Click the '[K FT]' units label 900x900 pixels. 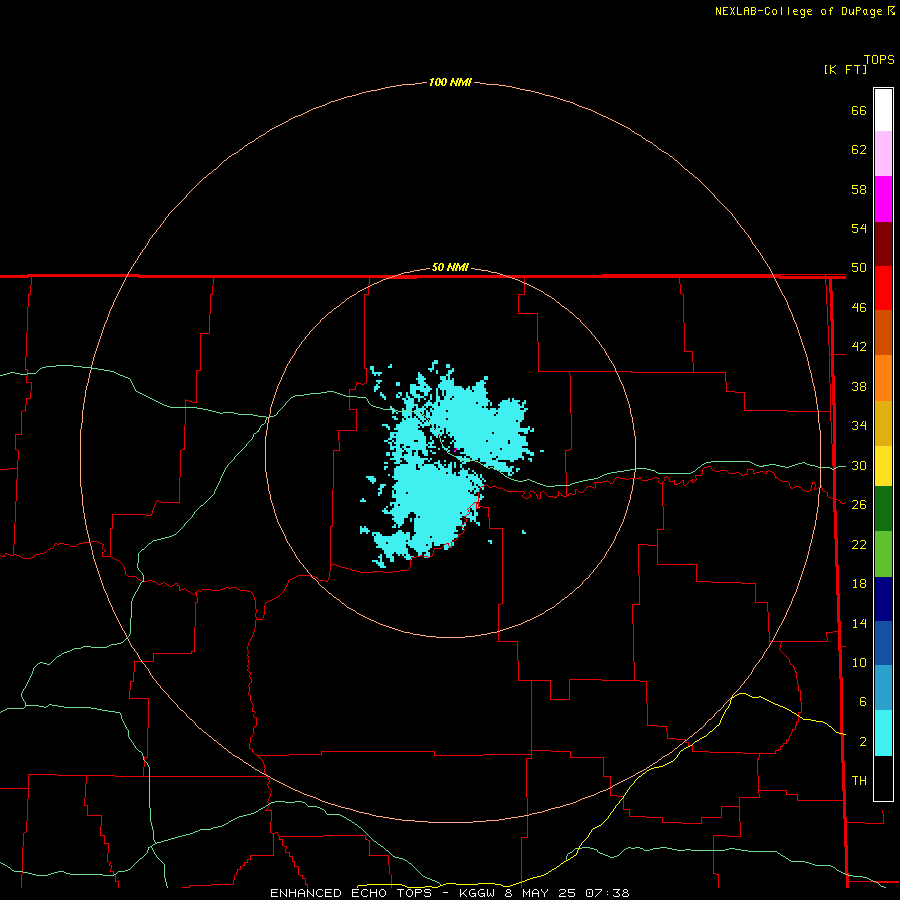[x=845, y=69]
